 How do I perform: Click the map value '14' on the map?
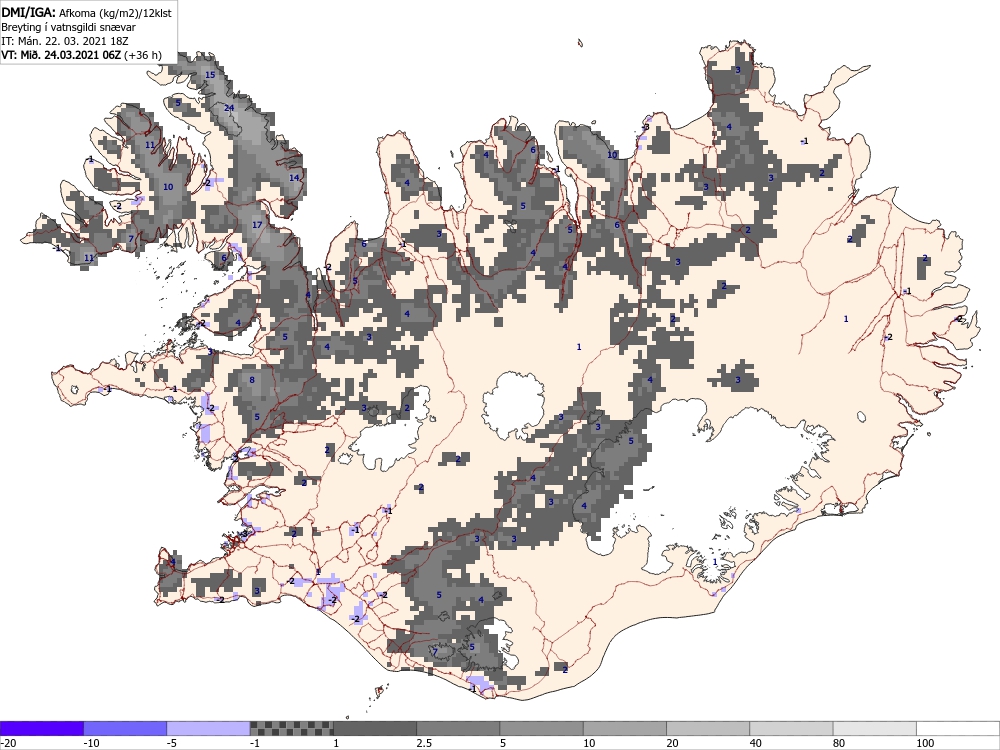click(294, 177)
